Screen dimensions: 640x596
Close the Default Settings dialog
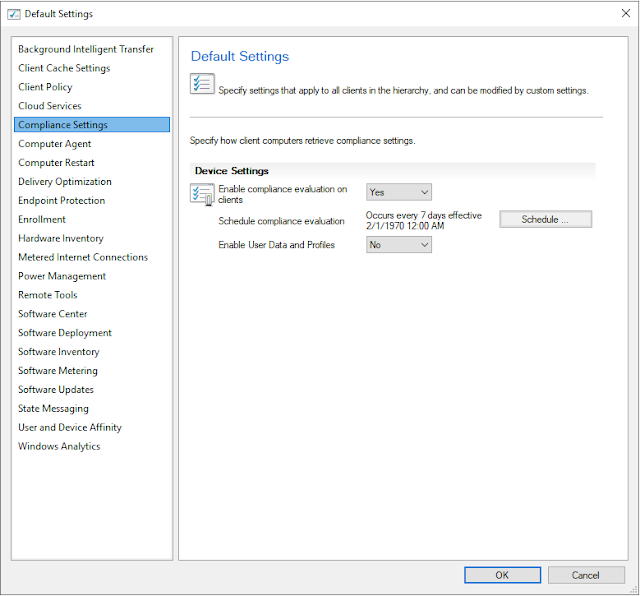(626, 13)
